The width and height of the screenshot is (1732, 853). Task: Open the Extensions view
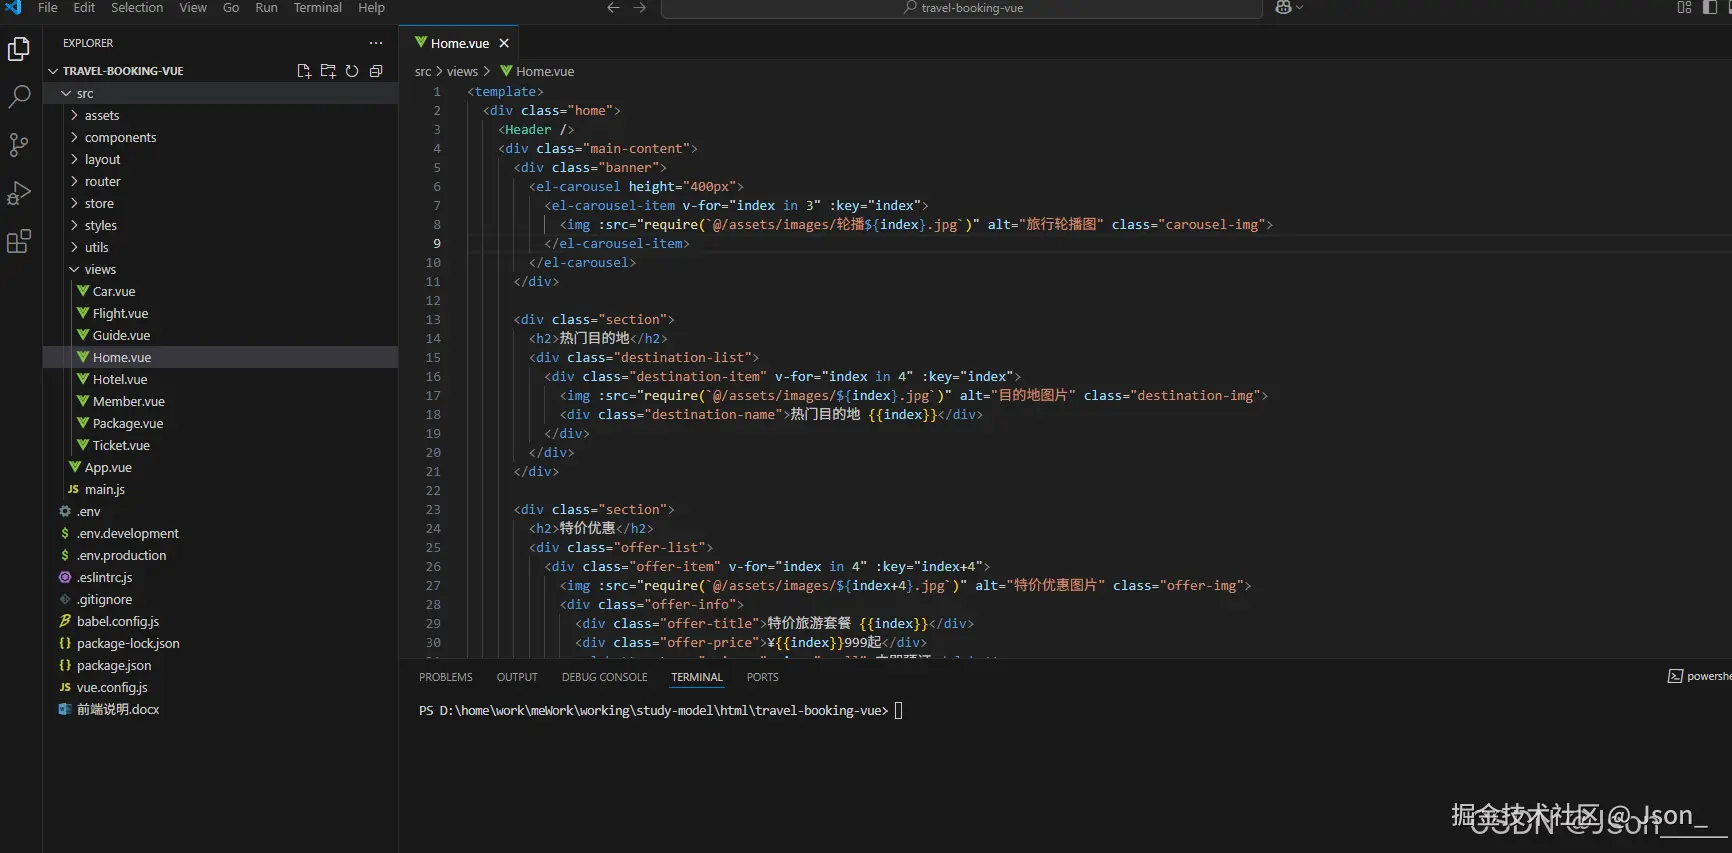tap(19, 241)
